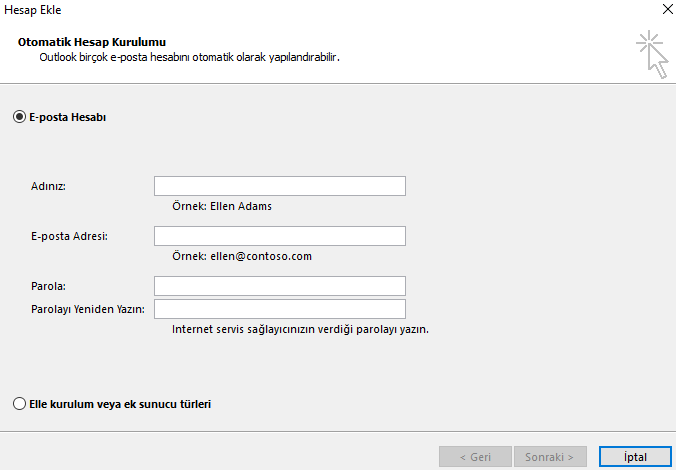Click inside the Parola field

tap(279, 287)
